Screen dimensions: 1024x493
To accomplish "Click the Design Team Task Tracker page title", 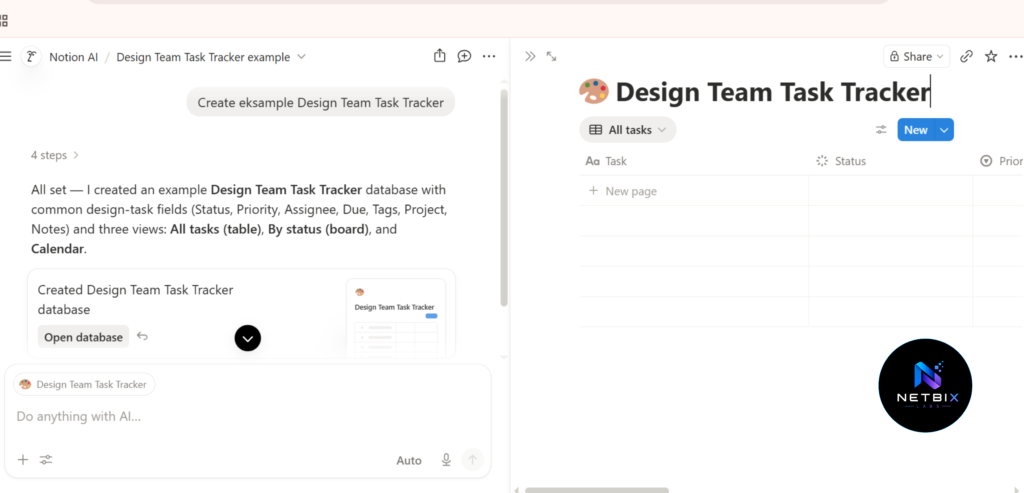I will [x=773, y=92].
